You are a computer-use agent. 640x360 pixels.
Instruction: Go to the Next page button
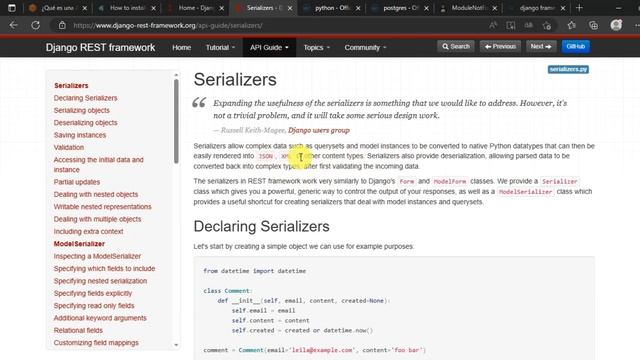541,47
